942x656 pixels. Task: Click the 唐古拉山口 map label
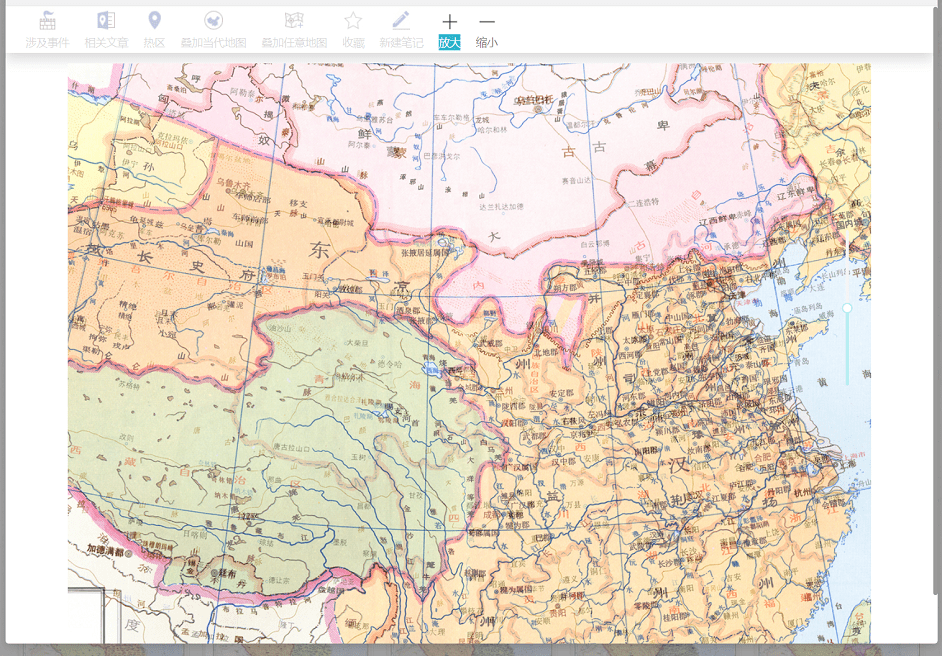[292, 447]
